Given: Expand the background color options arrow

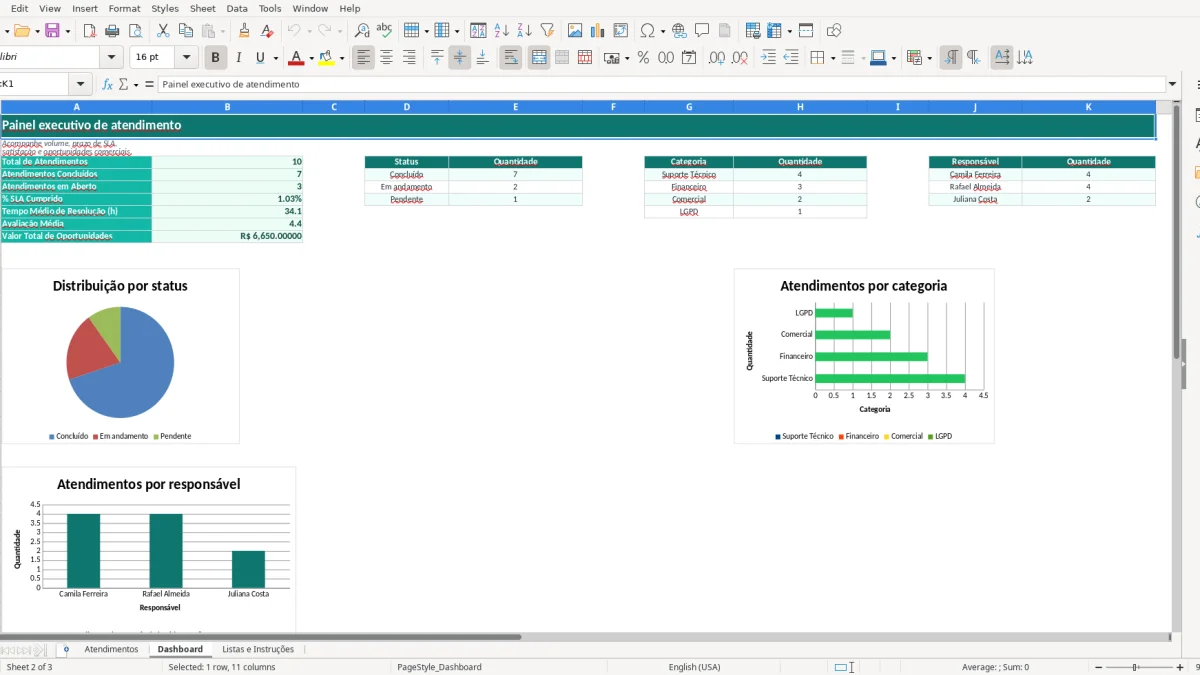Looking at the screenshot, I should click(x=342, y=58).
